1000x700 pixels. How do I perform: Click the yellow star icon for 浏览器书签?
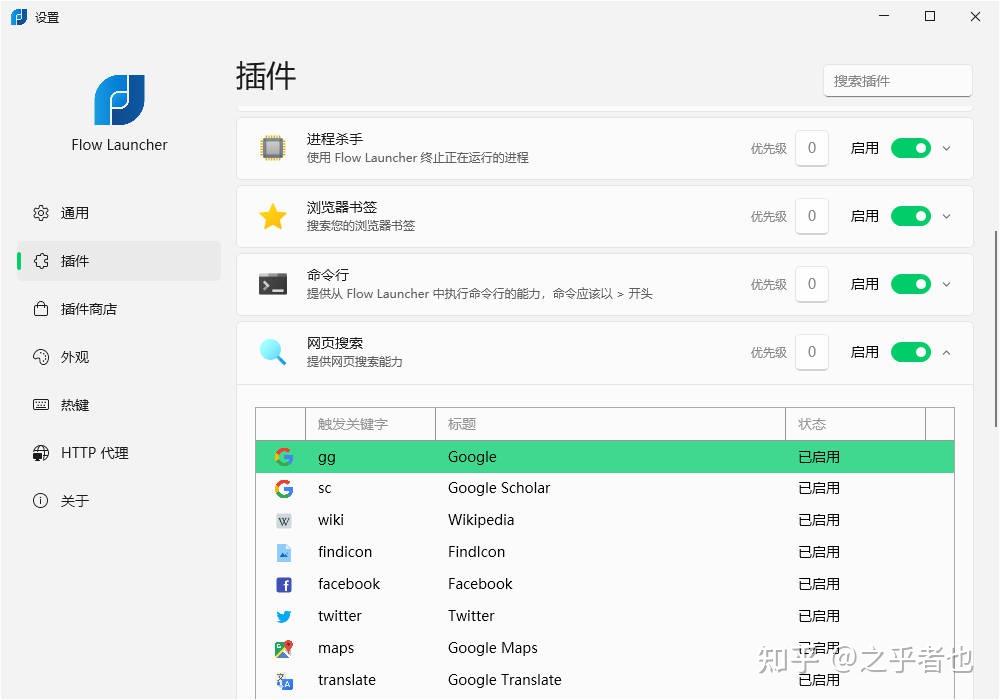273,216
